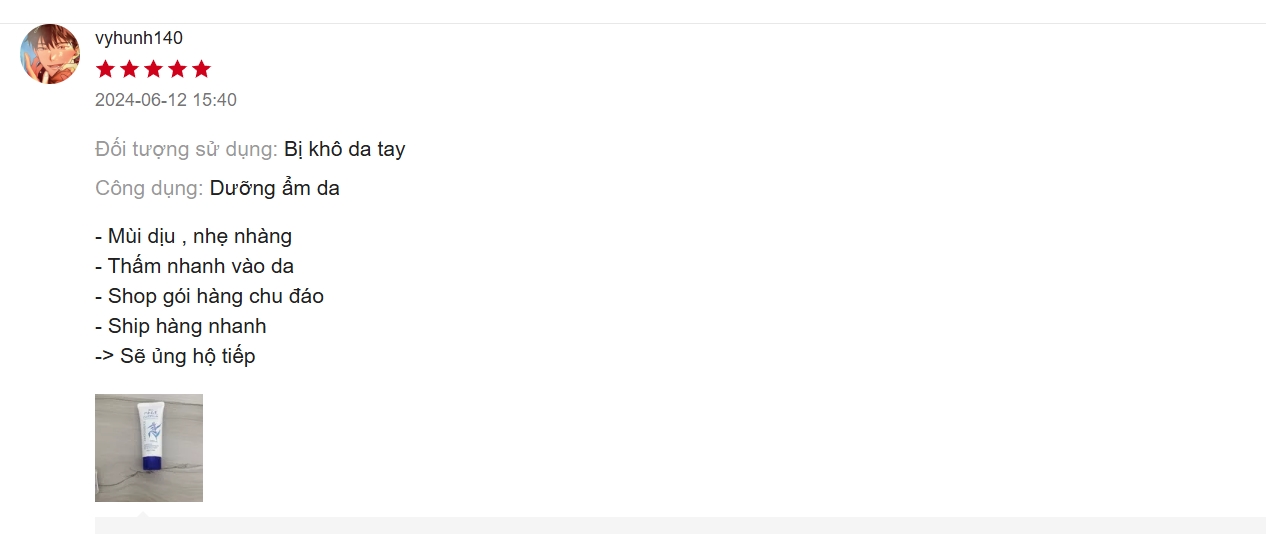This screenshot has width=1266, height=534.
Task: Click the first red rating star
Action: click(x=105, y=69)
